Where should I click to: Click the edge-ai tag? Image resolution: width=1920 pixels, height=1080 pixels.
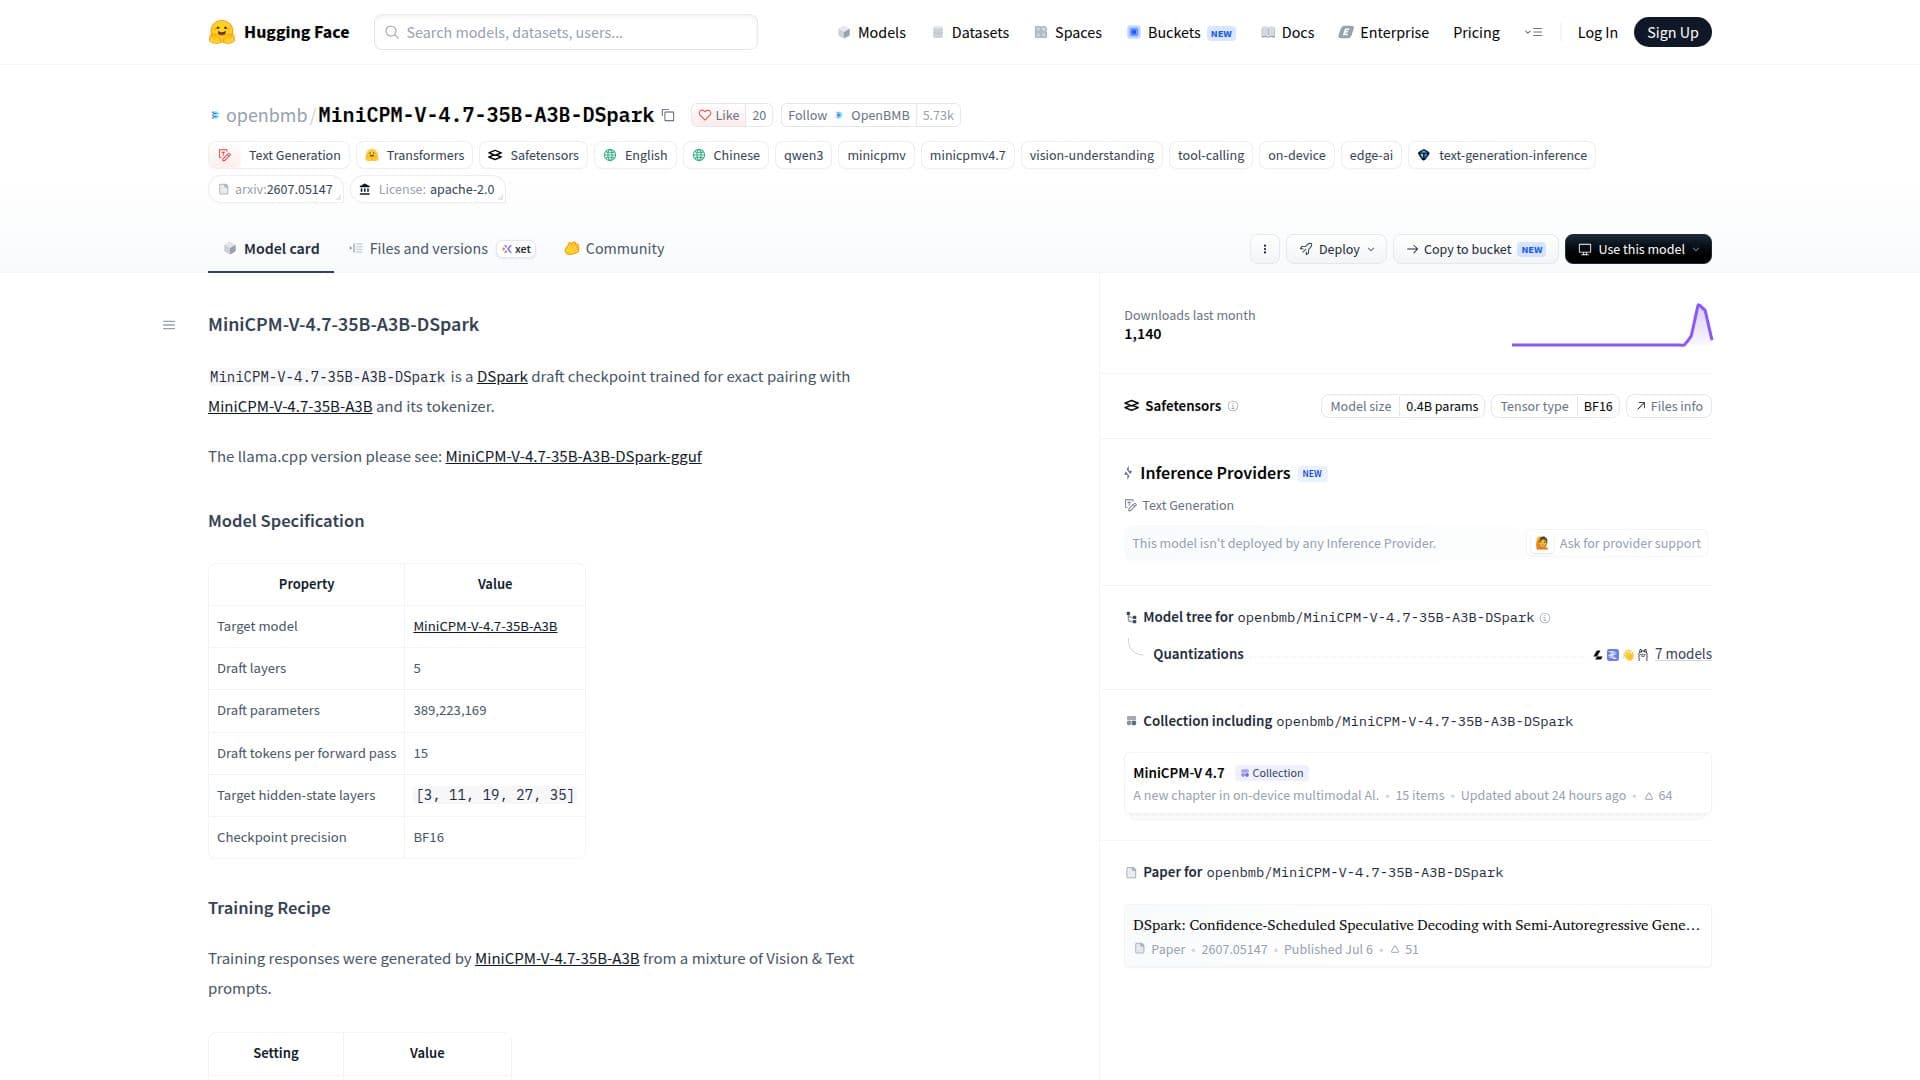(1371, 155)
